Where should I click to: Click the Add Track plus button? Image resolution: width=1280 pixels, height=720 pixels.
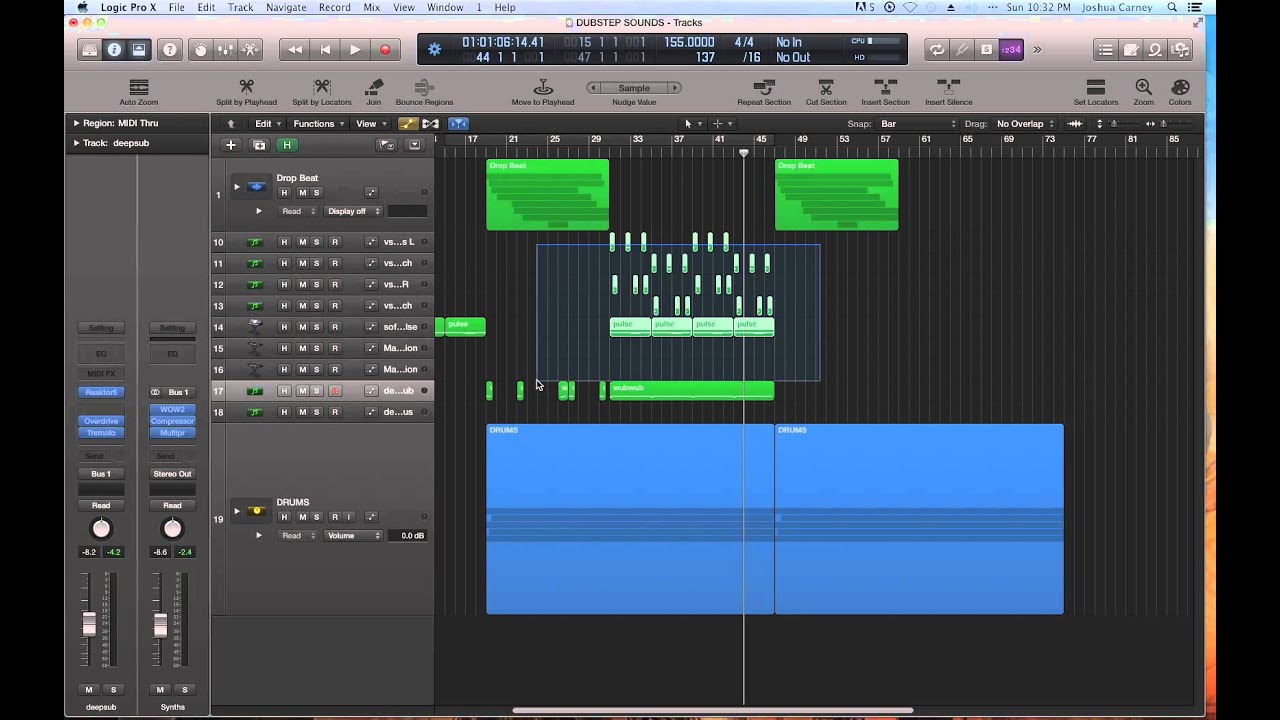(231, 145)
